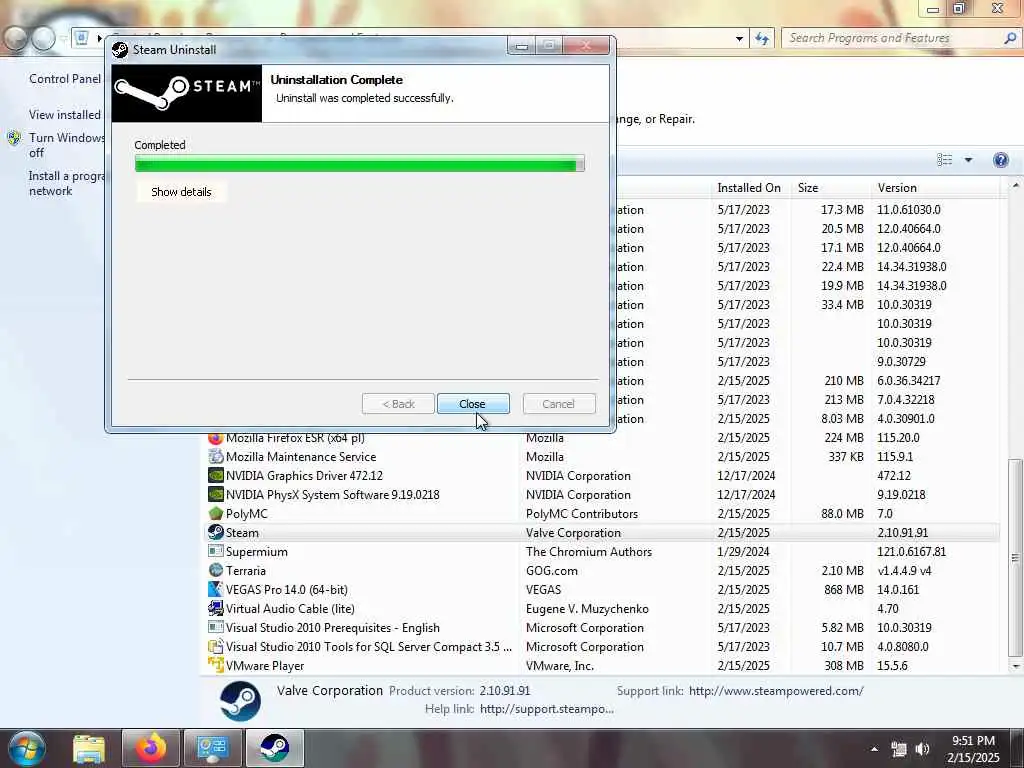Open Control Panel Home link in sidebar
Viewport: 1024px width, 768px height.
coord(65,79)
